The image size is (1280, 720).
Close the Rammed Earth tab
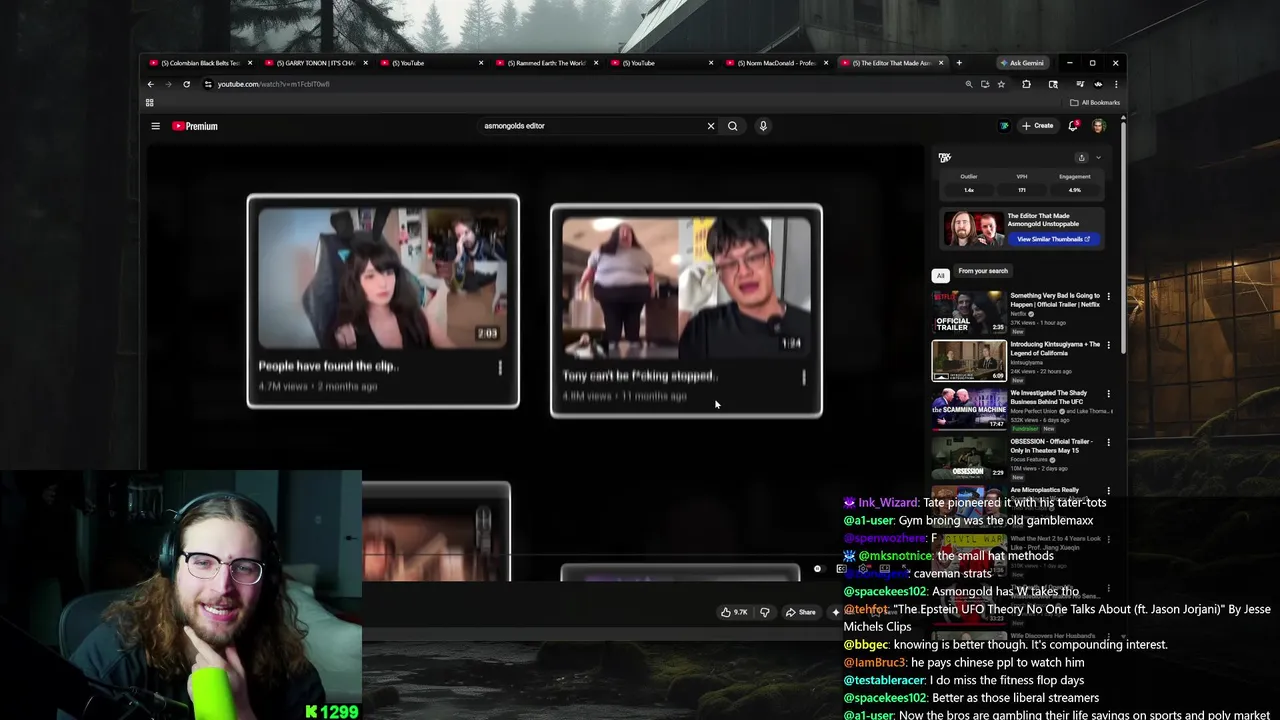click(x=596, y=63)
